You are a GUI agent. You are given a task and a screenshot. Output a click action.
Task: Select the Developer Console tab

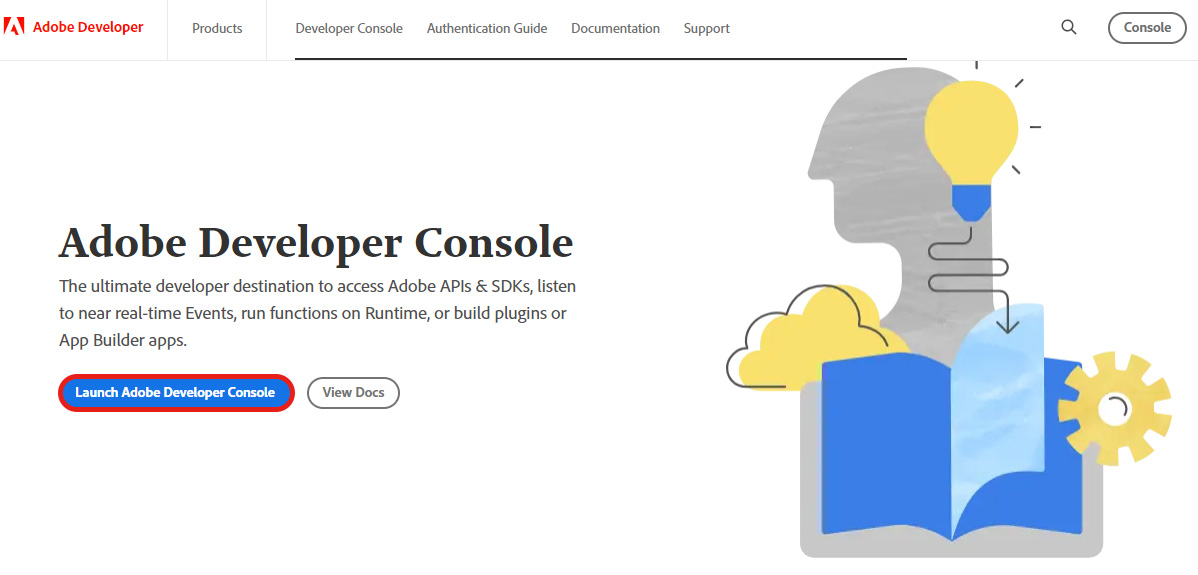click(x=349, y=28)
